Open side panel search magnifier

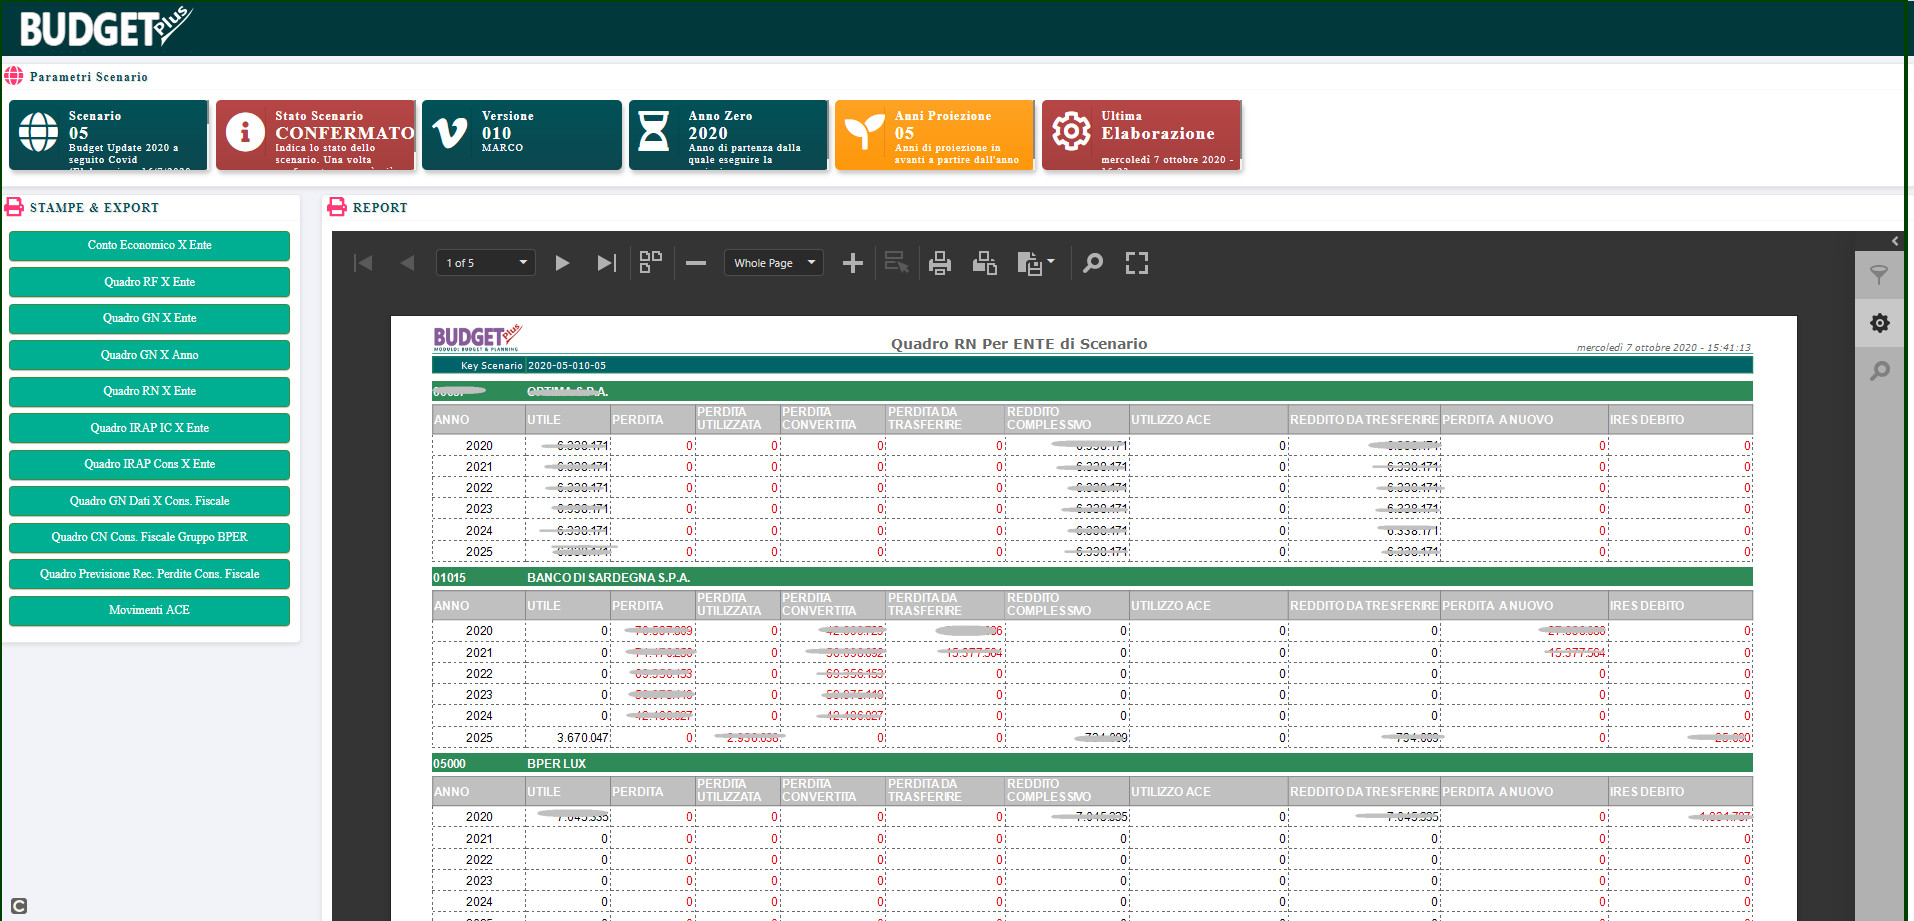click(x=1880, y=371)
